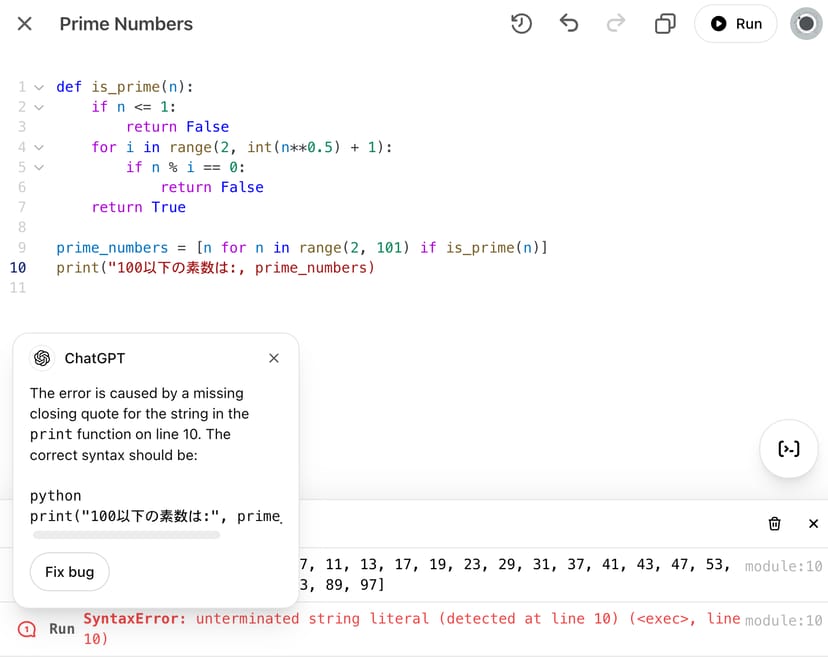Image resolution: width=828 pixels, height=665 pixels.
Task: Clear console with the trash icon
Action: coord(774,524)
